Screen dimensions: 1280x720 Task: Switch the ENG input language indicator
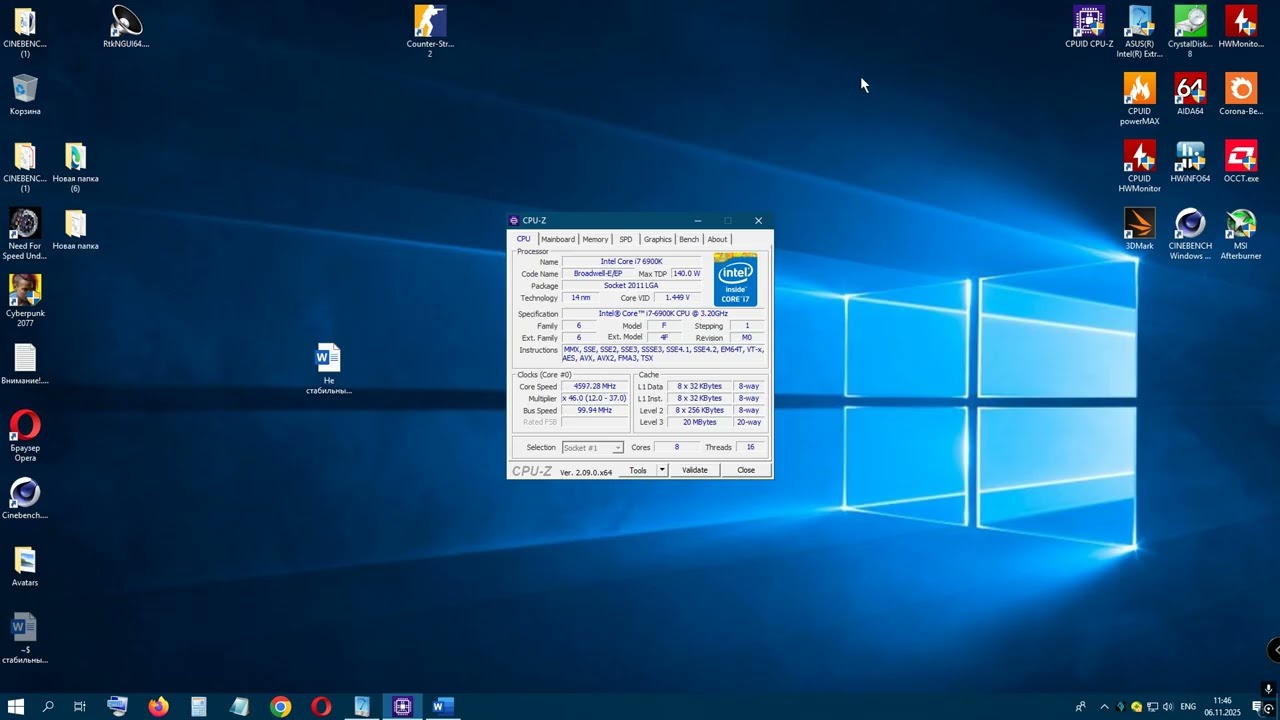tap(1188, 707)
